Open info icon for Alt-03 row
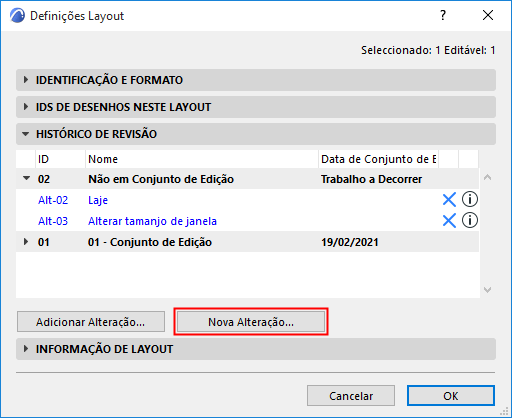512x418 pixels. coord(469,220)
